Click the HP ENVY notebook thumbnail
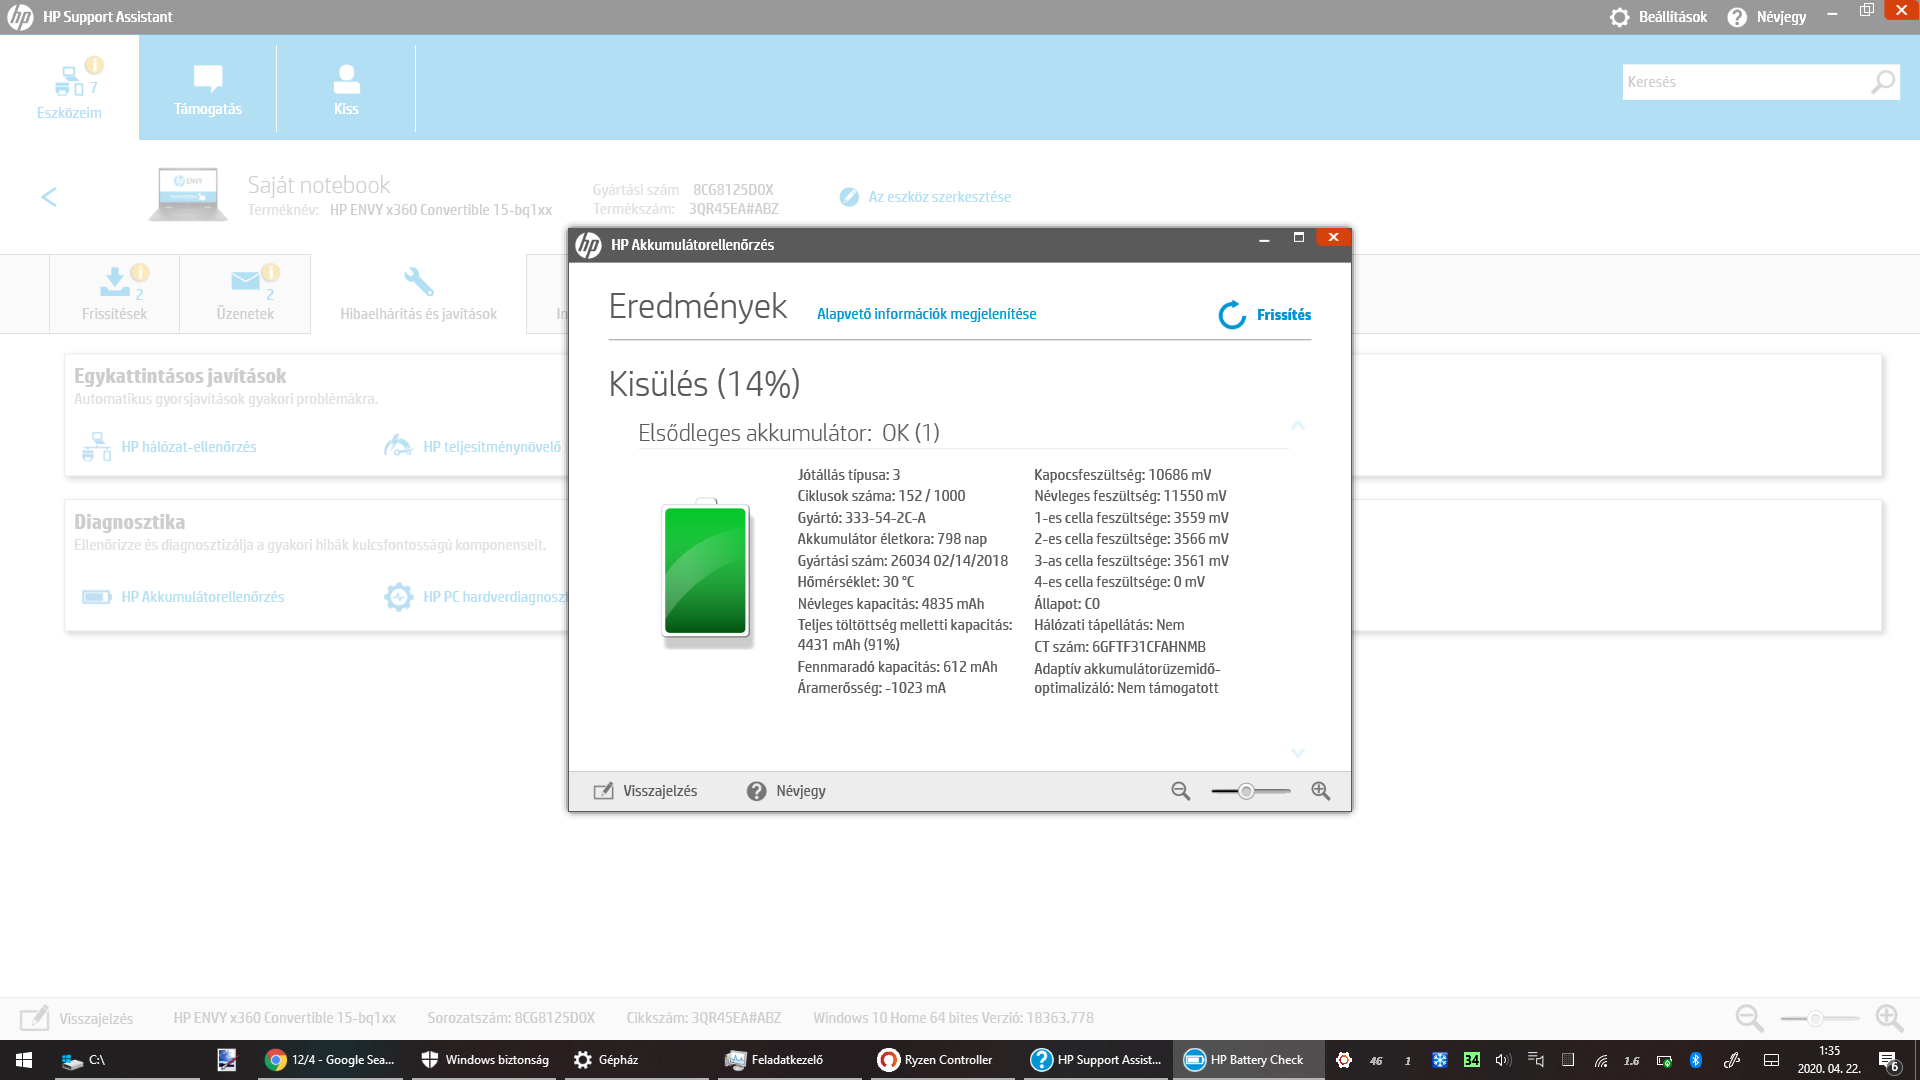 click(188, 194)
